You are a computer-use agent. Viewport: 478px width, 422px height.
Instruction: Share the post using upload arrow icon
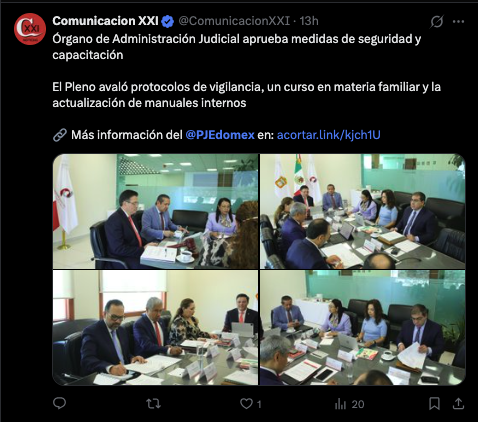(459, 404)
